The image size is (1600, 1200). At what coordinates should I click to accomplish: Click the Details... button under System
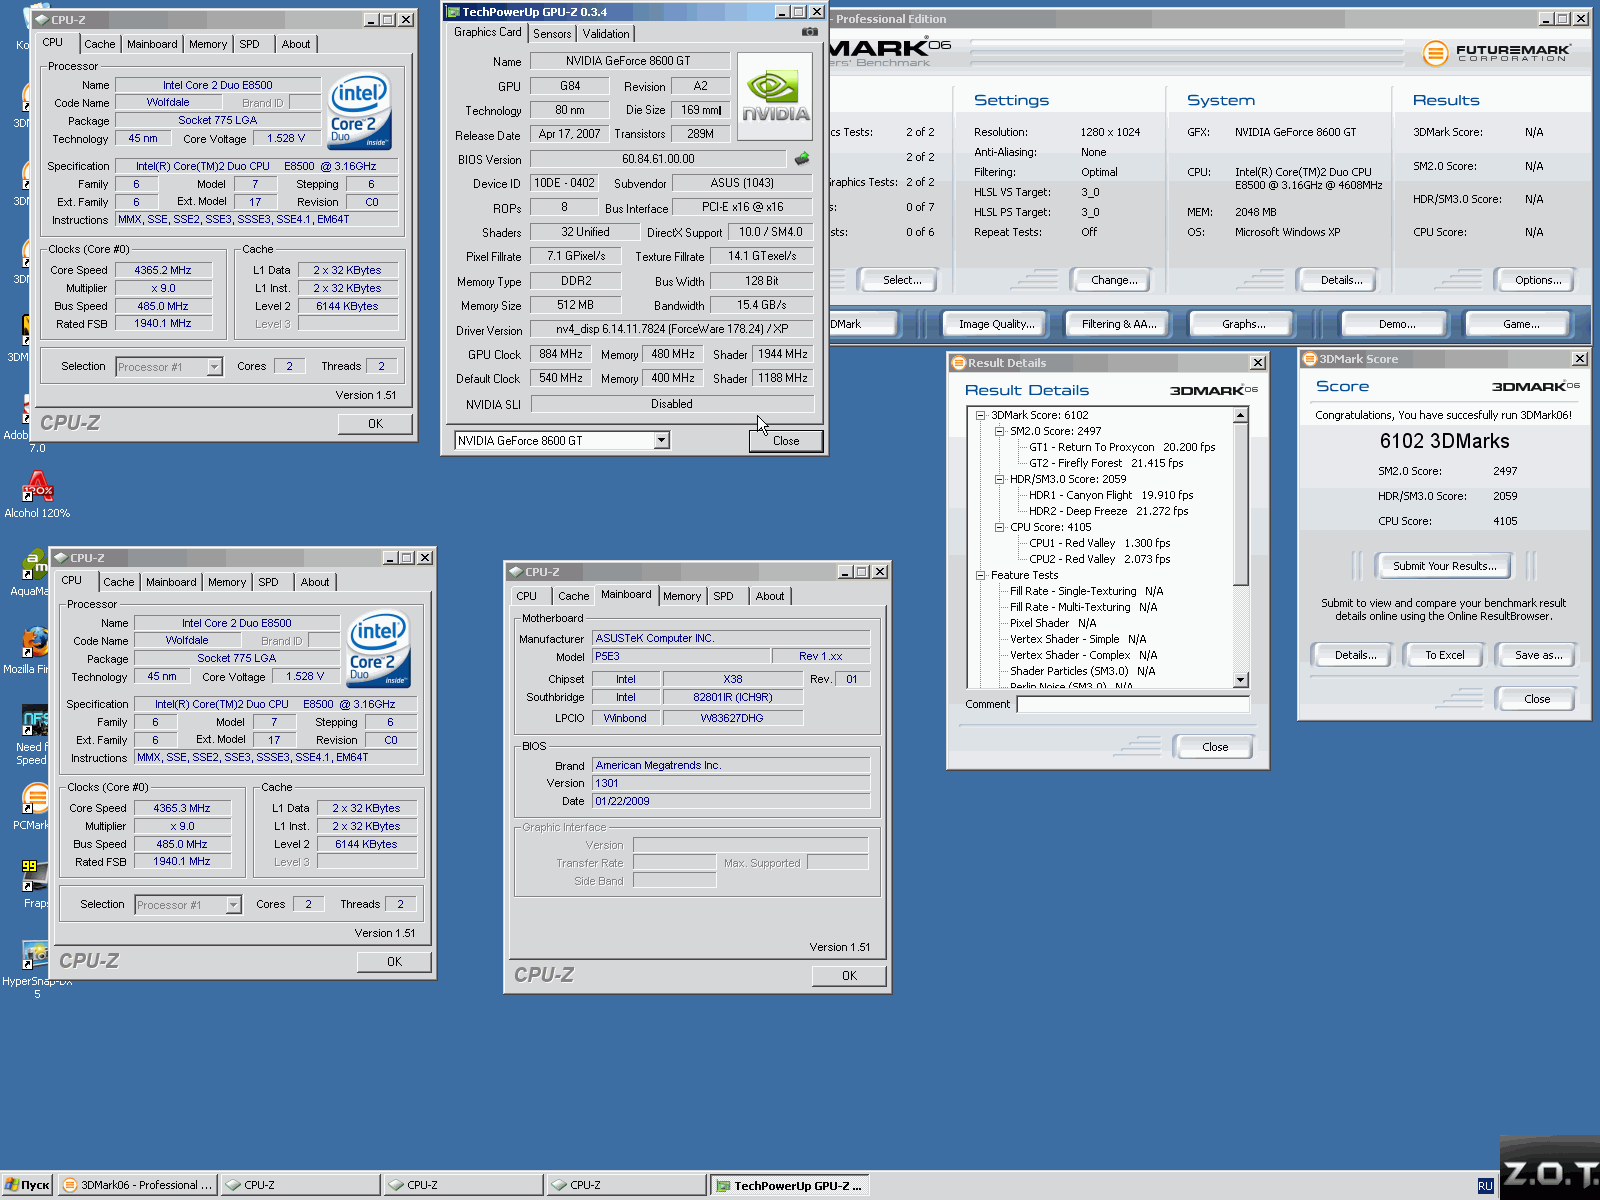click(x=1341, y=280)
